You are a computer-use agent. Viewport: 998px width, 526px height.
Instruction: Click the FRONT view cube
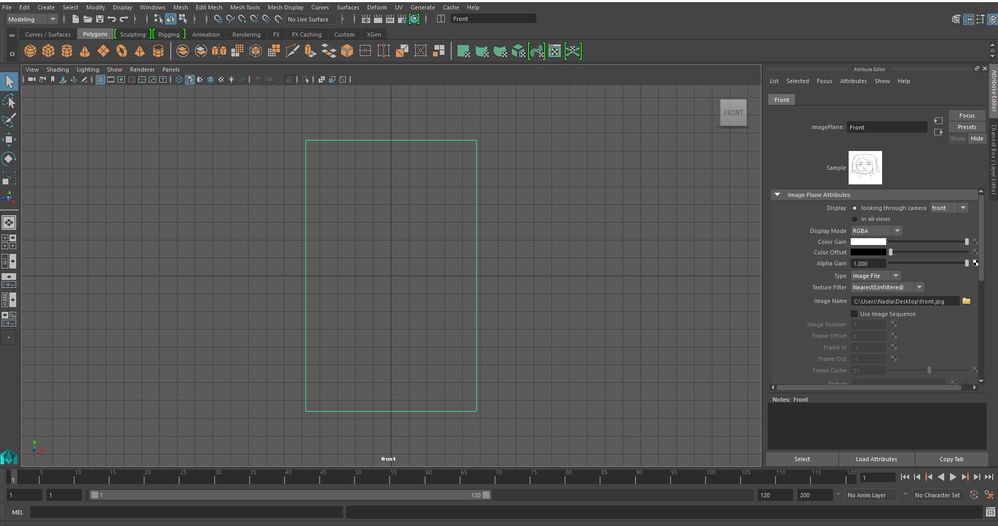733,113
